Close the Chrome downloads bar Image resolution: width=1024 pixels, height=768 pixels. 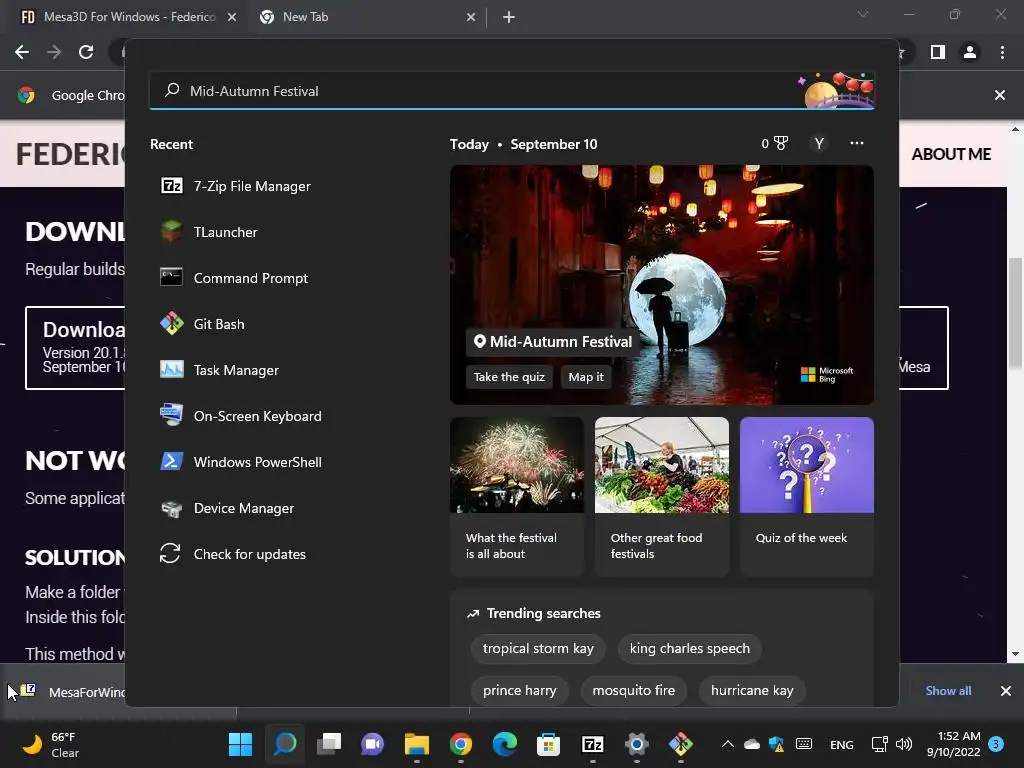click(x=1006, y=691)
